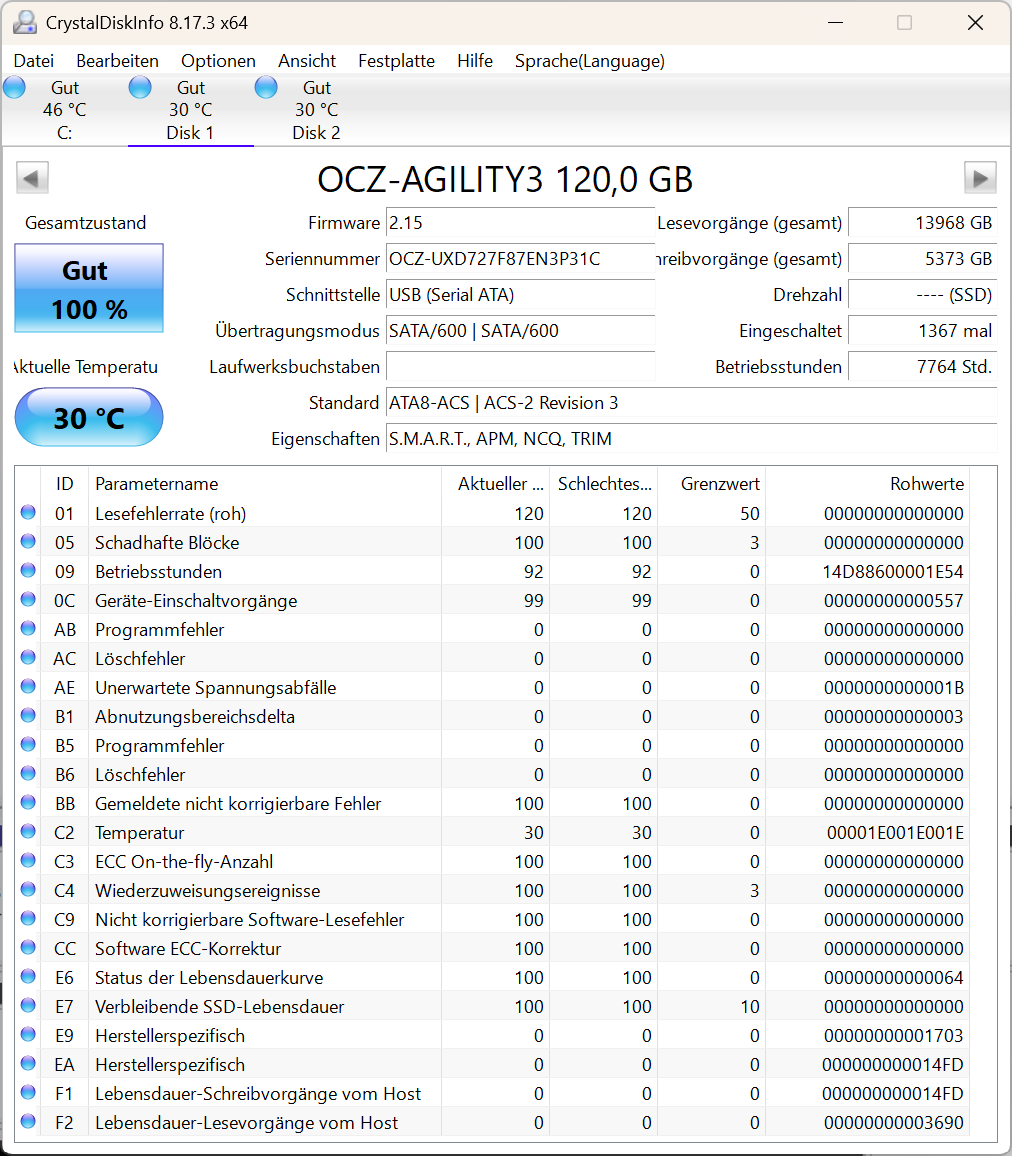Click status dot of Verbleibende SSD-Lebensdauer row

(x=28, y=1005)
